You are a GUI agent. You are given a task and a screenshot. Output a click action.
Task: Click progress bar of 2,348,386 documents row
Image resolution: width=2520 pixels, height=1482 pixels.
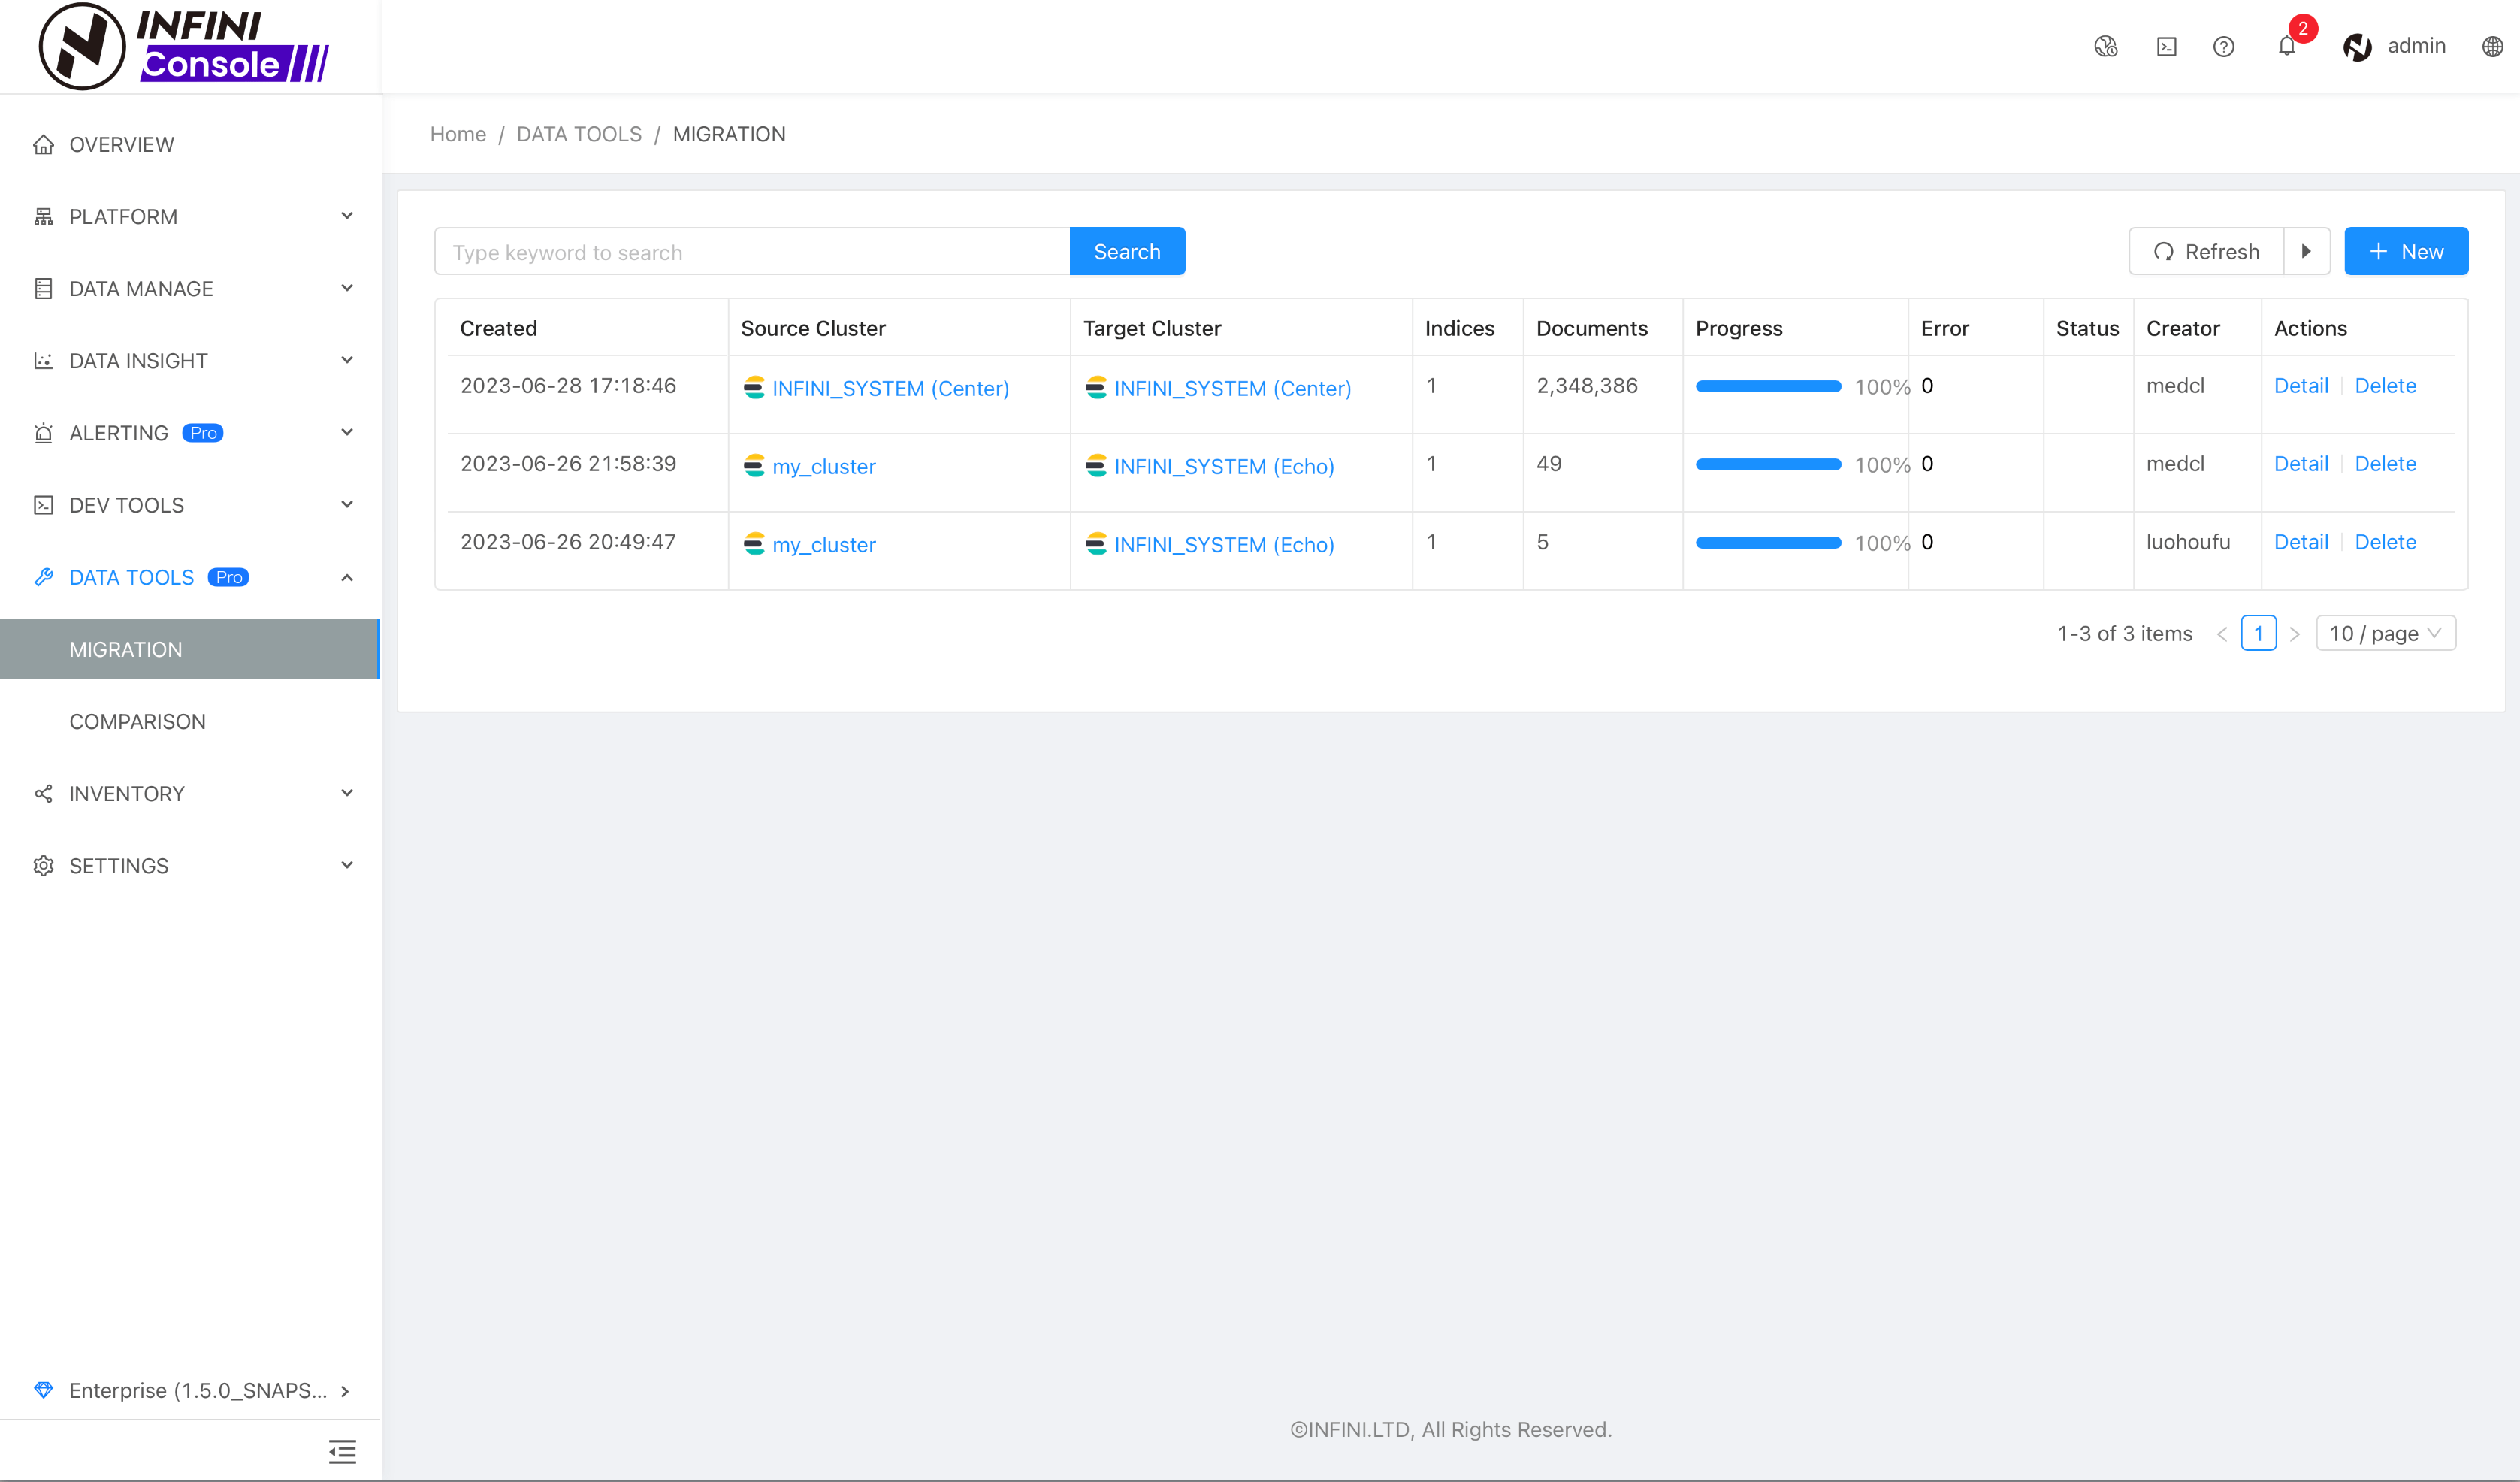[x=1768, y=386]
